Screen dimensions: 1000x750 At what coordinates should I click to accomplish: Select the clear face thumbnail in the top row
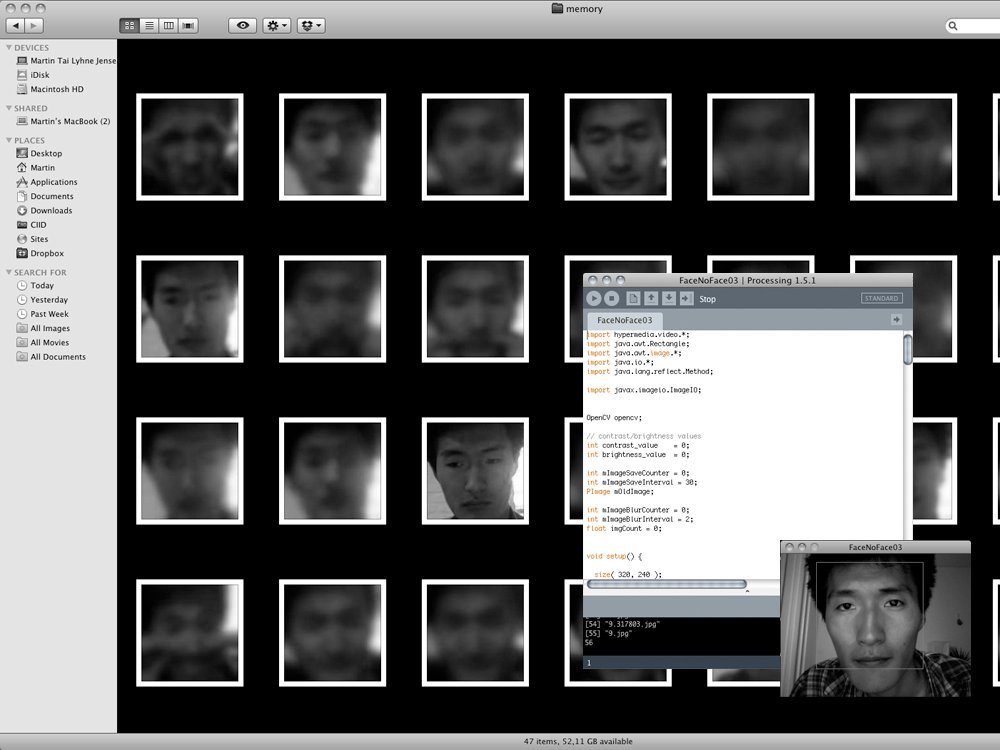617,147
